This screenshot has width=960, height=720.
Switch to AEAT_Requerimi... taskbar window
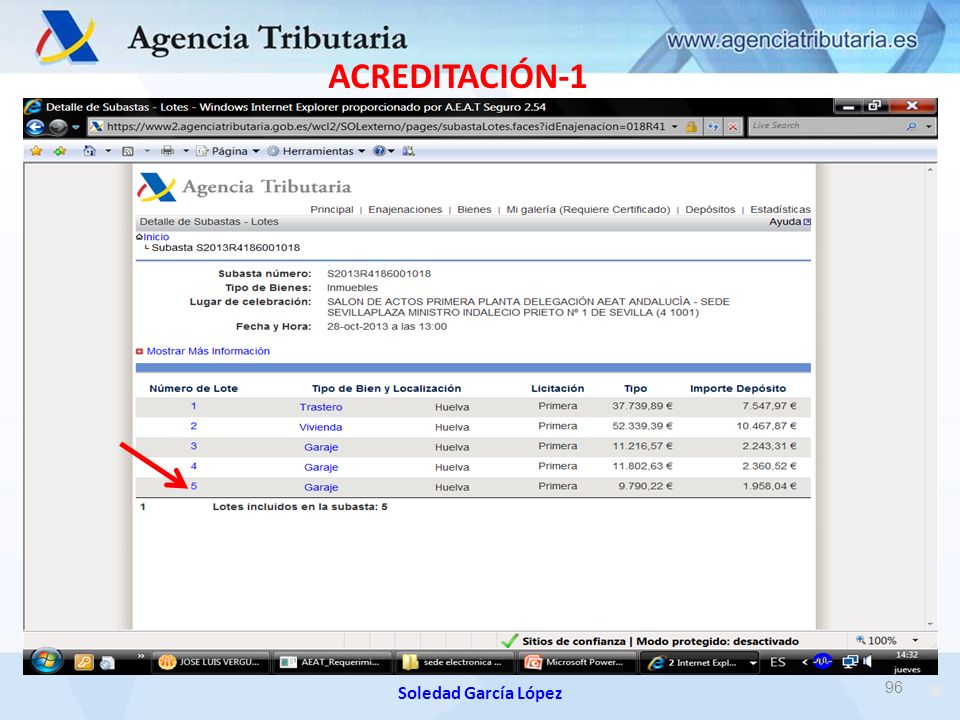pyautogui.click(x=332, y=662)
